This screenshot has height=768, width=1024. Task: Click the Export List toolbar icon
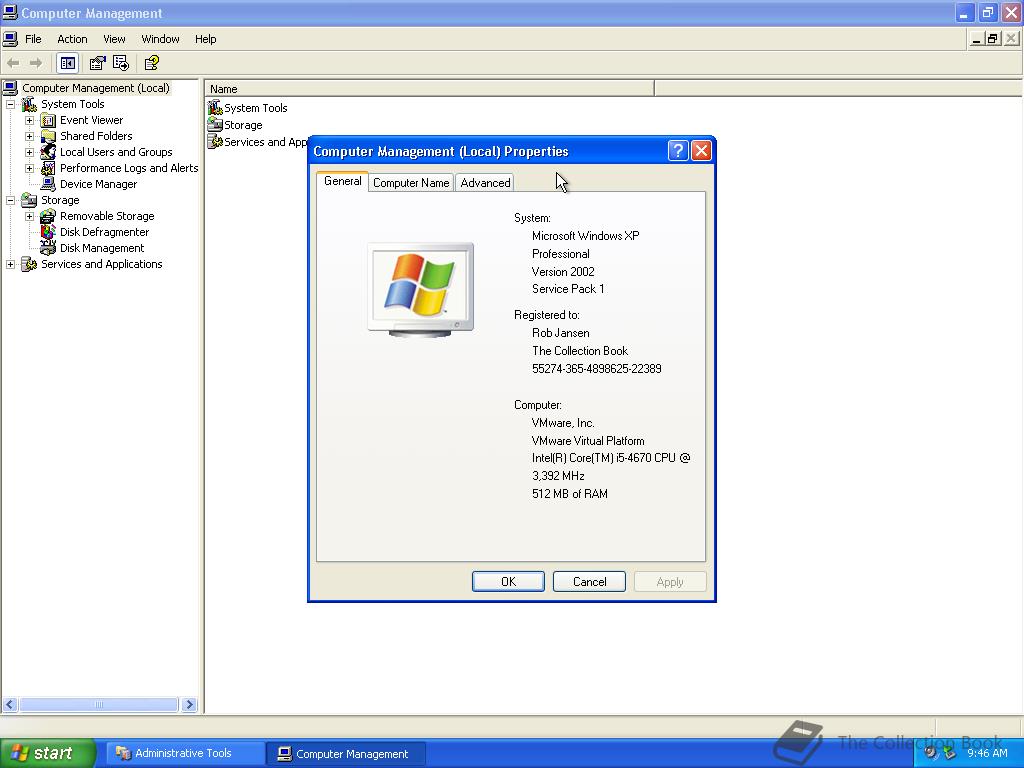coord(121,63)
